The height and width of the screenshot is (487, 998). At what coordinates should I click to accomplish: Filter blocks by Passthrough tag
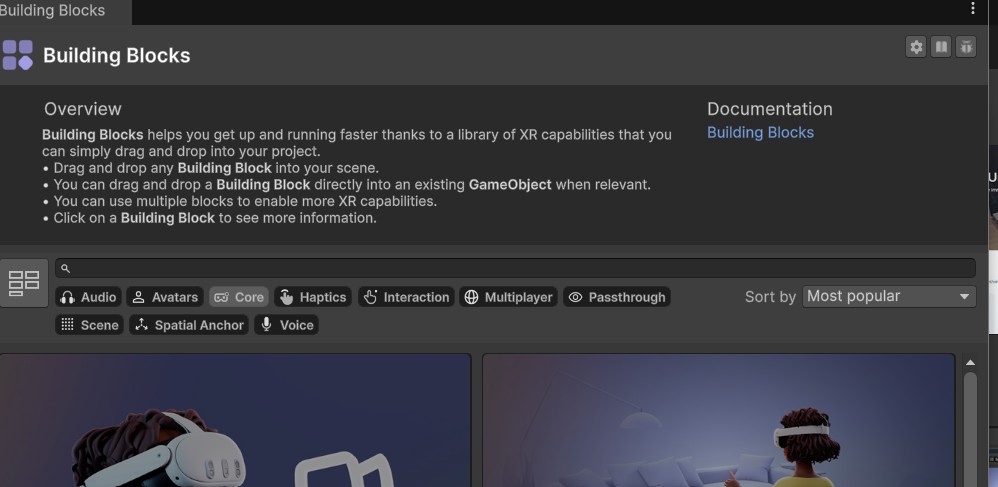point(617,297)
